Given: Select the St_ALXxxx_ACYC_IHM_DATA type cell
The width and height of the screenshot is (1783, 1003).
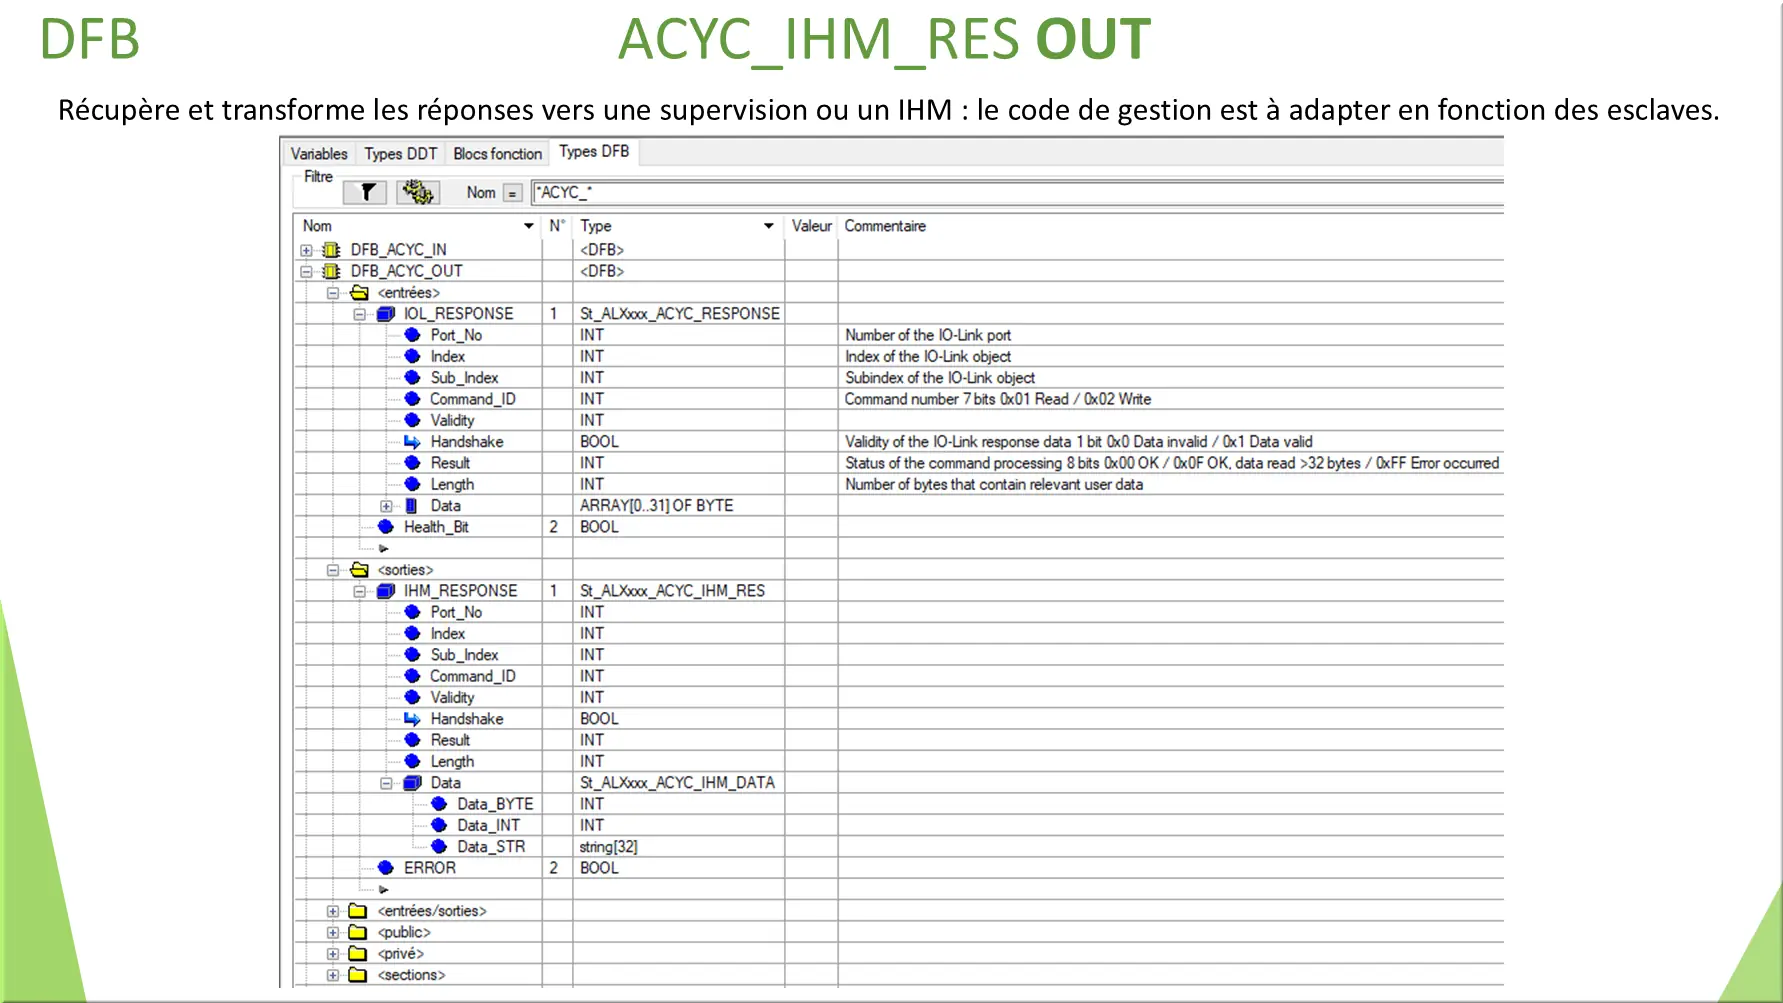Looking at the screenshot, I should [679, 783].
